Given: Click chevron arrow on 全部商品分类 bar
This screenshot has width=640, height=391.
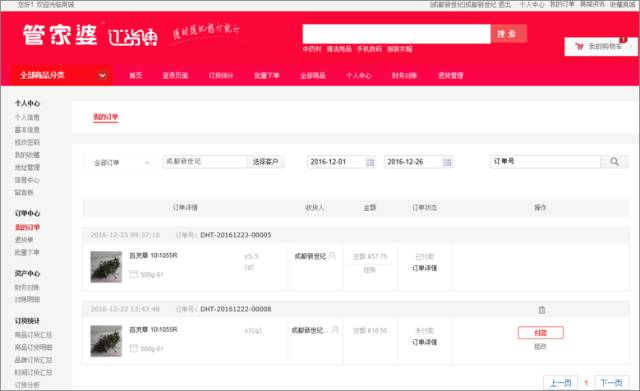Looking at the screenshot, I should (102, 75).
